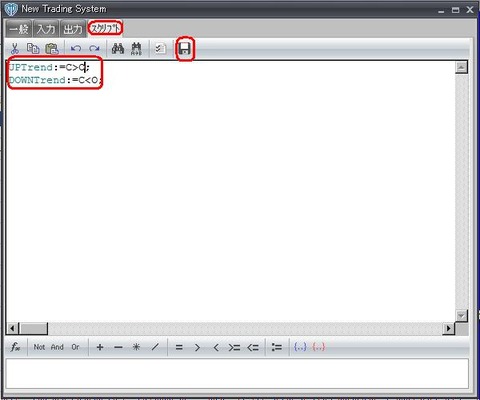Insert the less-or-equal operator
Screen dimensions: 480x400
click(x=253, y=347)
